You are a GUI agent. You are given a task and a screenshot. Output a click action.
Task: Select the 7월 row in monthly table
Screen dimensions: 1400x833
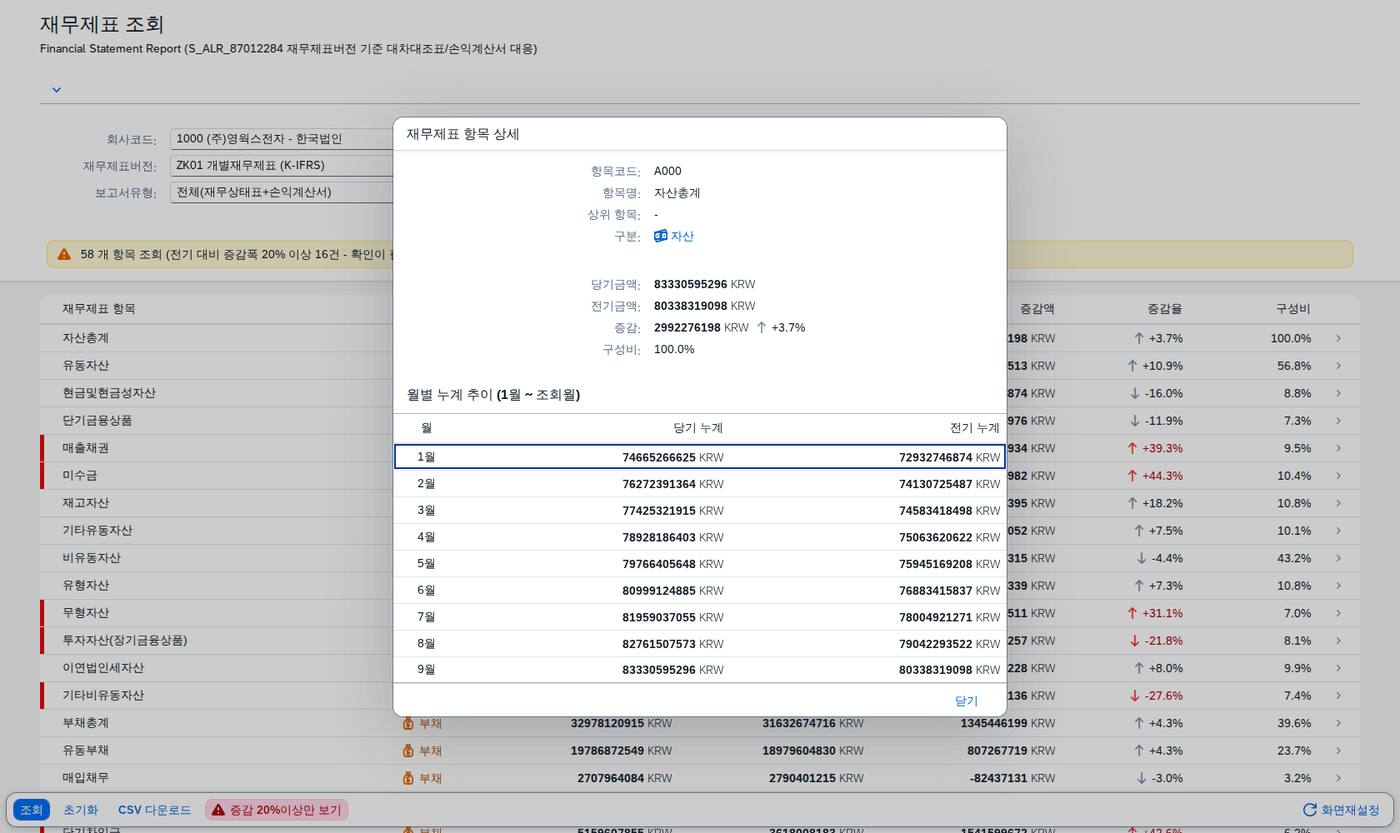[x=700, y=617]
